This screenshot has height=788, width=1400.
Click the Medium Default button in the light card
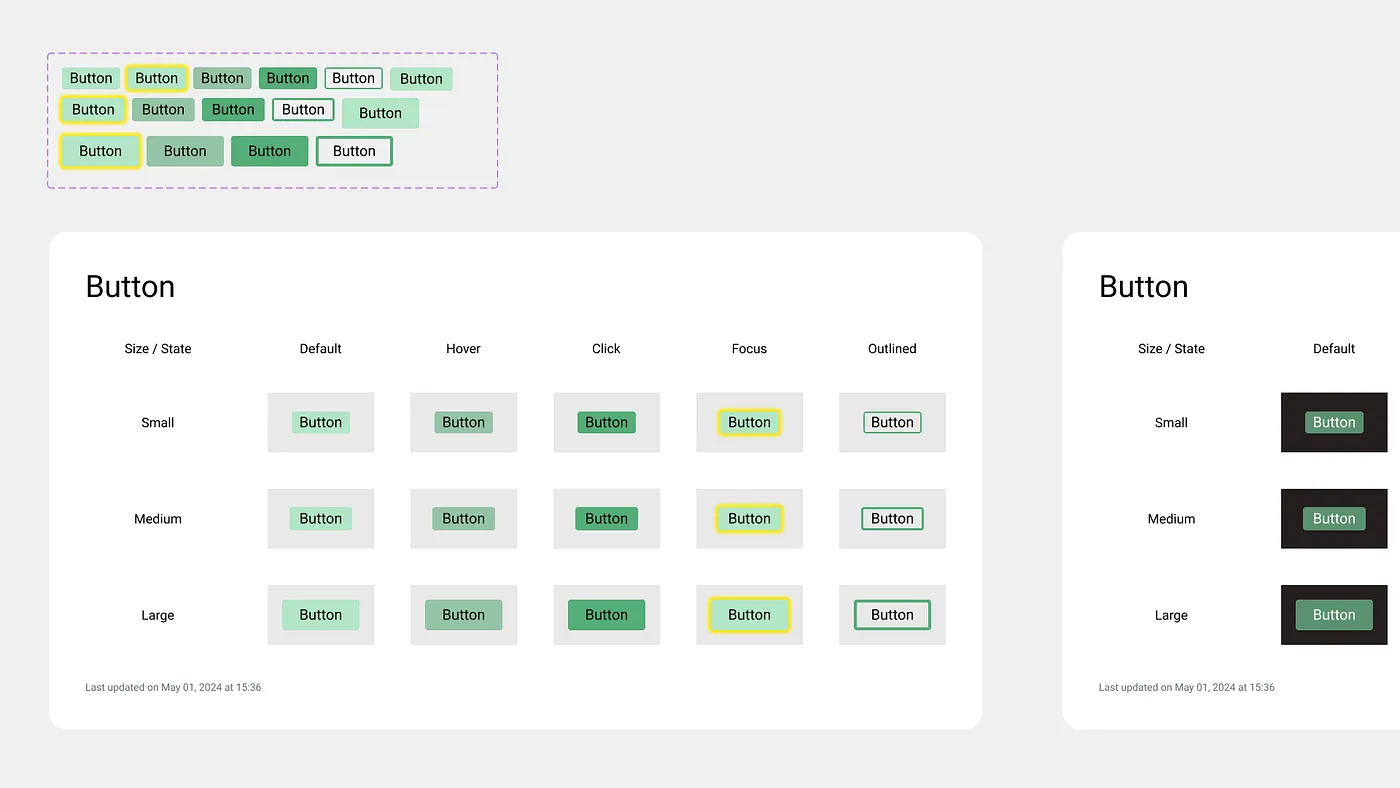click(320, 518)
